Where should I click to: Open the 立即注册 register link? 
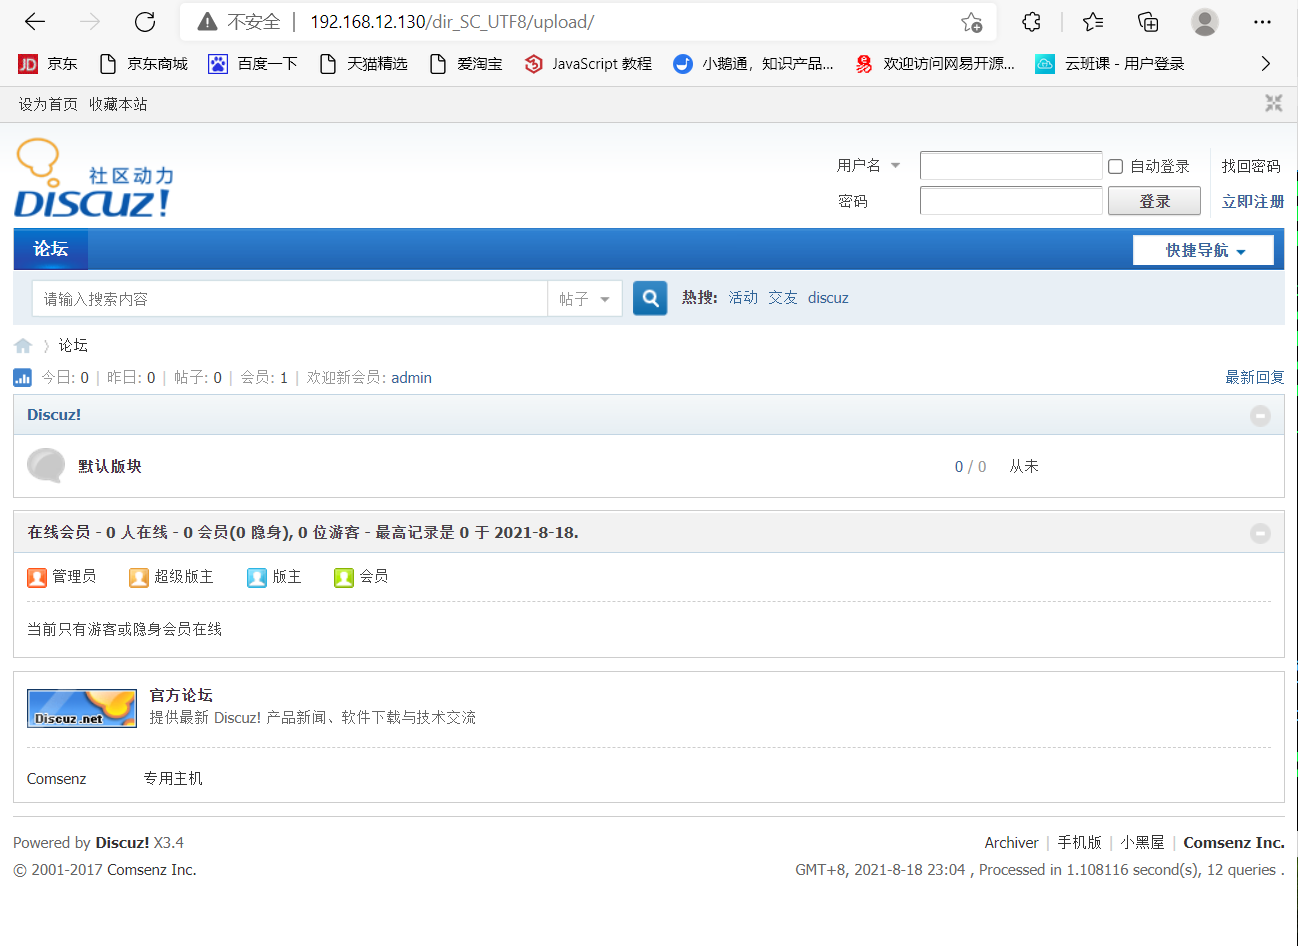coord(1253,201)
